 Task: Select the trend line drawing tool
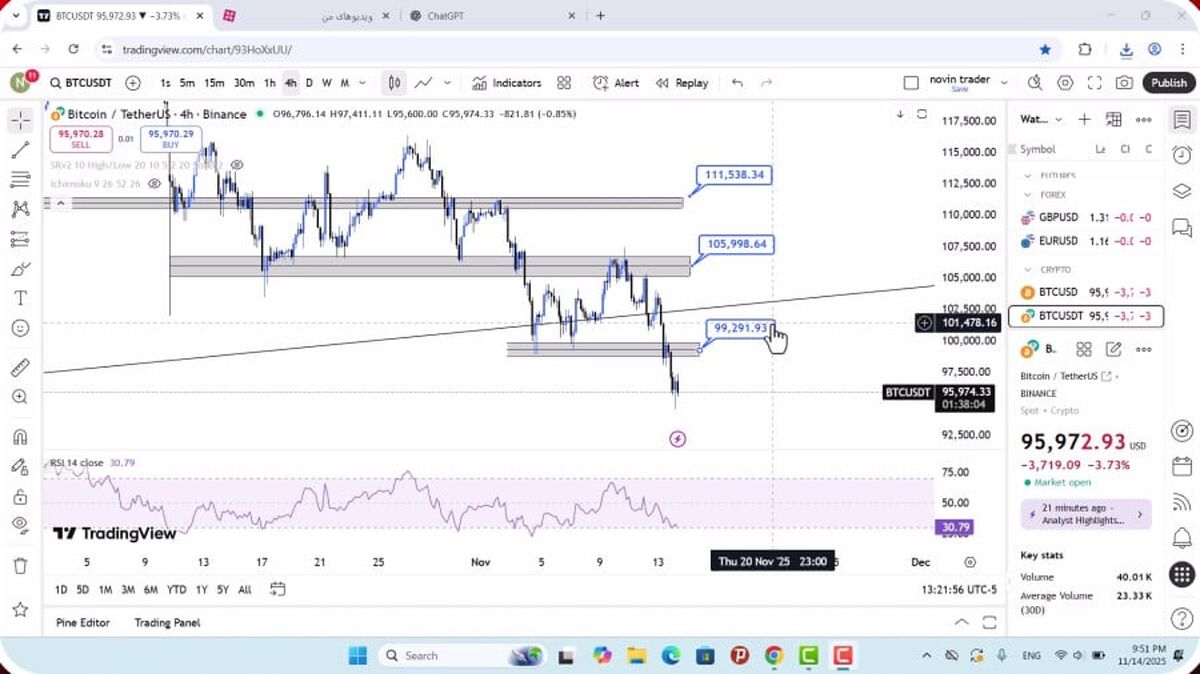(20, 150)
